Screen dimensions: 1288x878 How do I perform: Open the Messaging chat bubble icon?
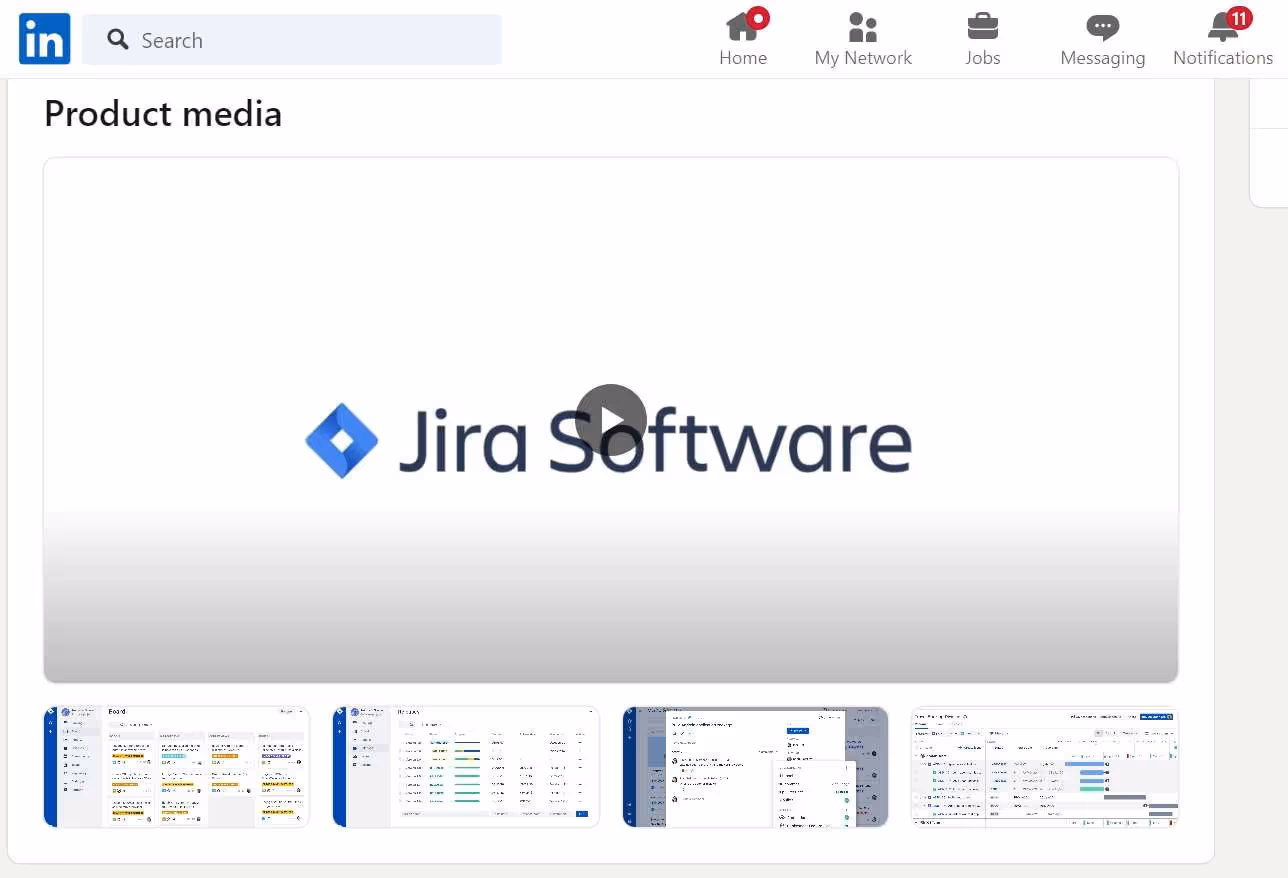(x=1102, y=27)
